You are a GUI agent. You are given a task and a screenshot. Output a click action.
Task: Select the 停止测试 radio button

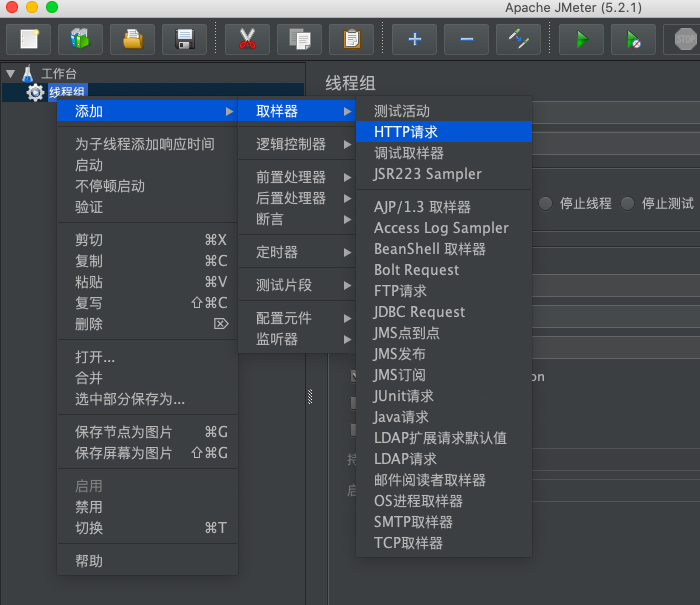(x=627, y=204)
